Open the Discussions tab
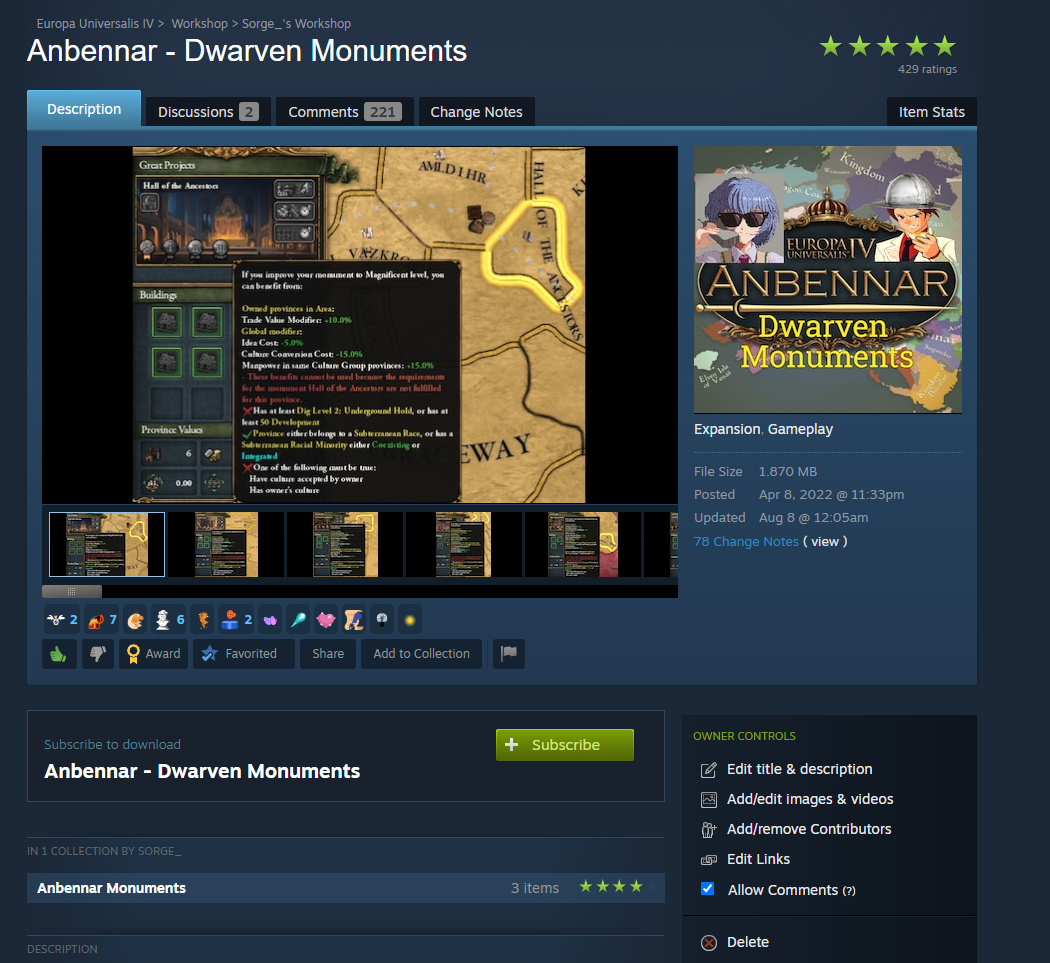 208,112
